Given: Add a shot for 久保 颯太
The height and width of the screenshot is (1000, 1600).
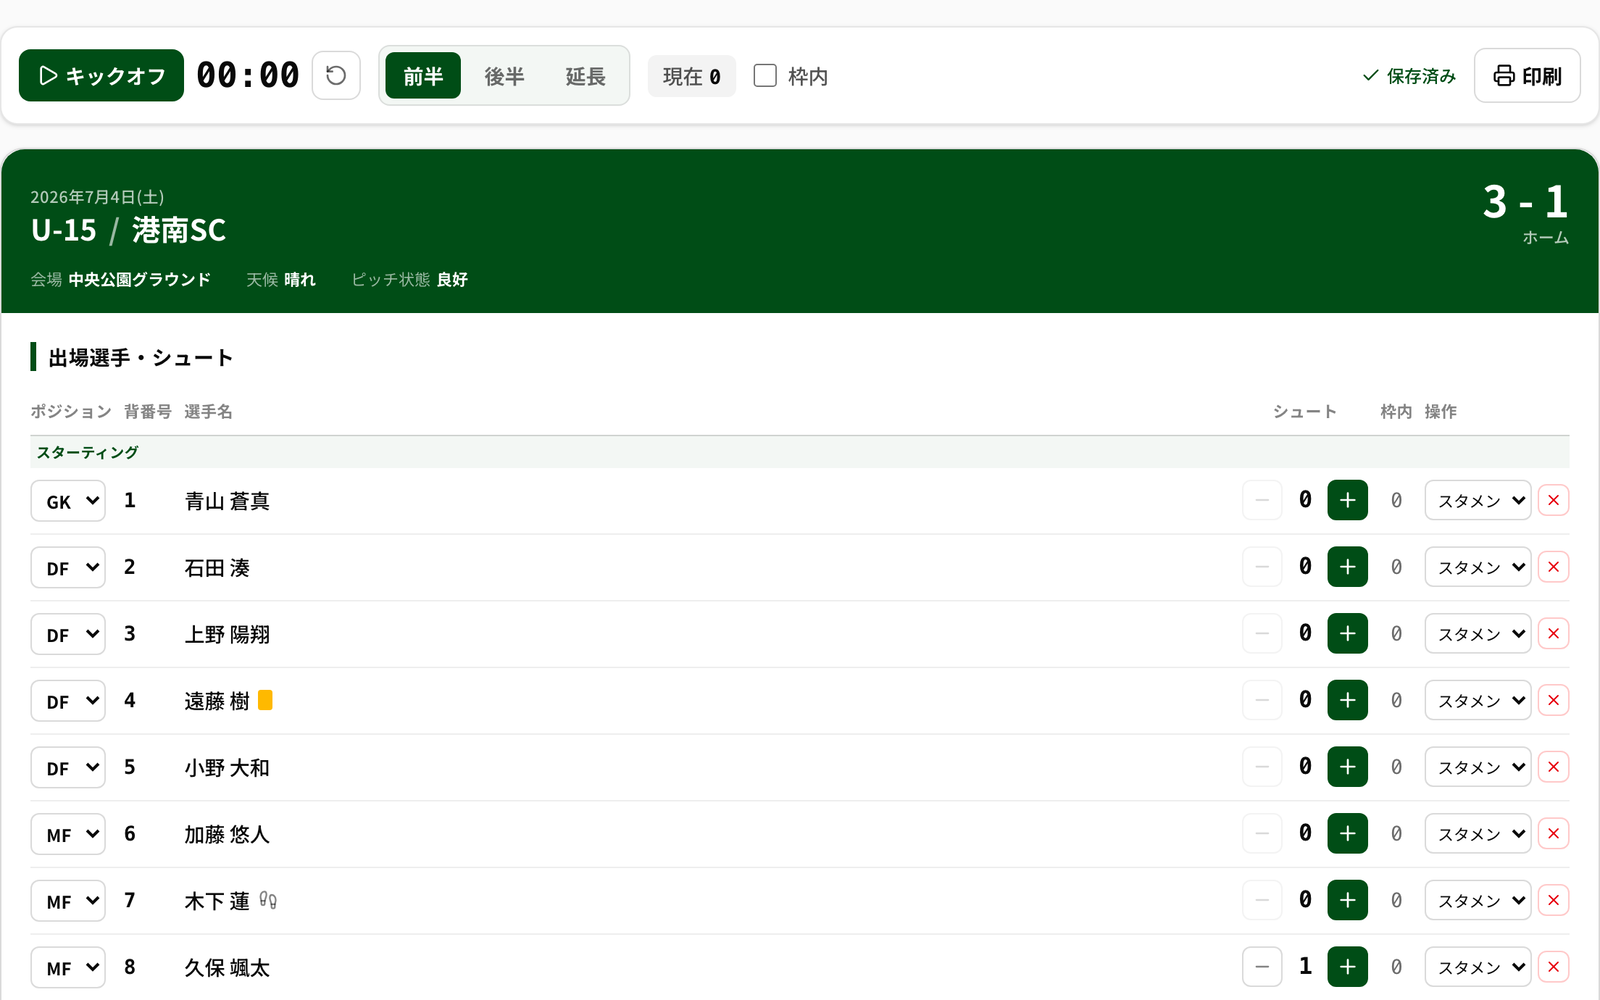Looking at the screenshot, I should [x=1347, y=967].
